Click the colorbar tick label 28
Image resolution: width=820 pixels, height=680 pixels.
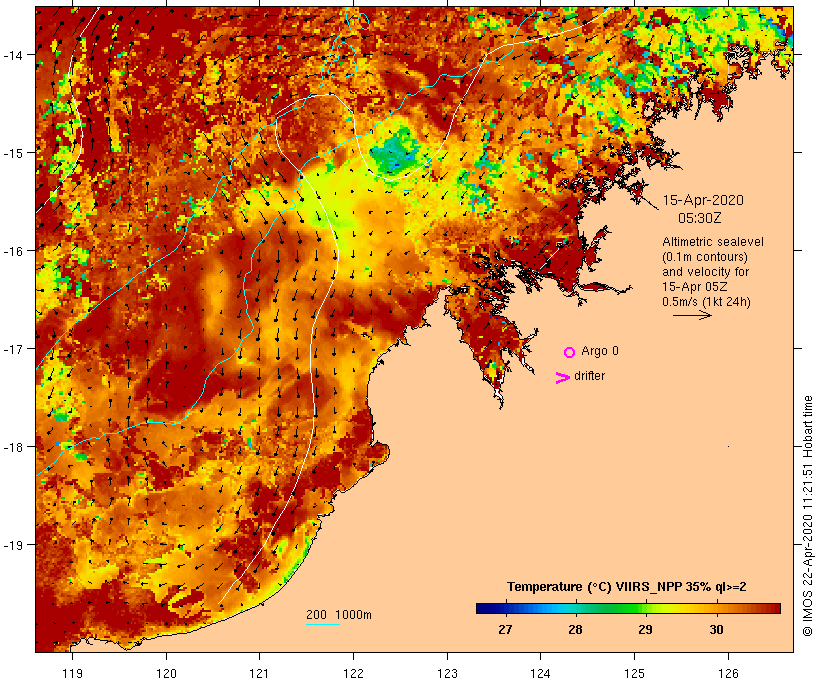click(x=575, y=629)
